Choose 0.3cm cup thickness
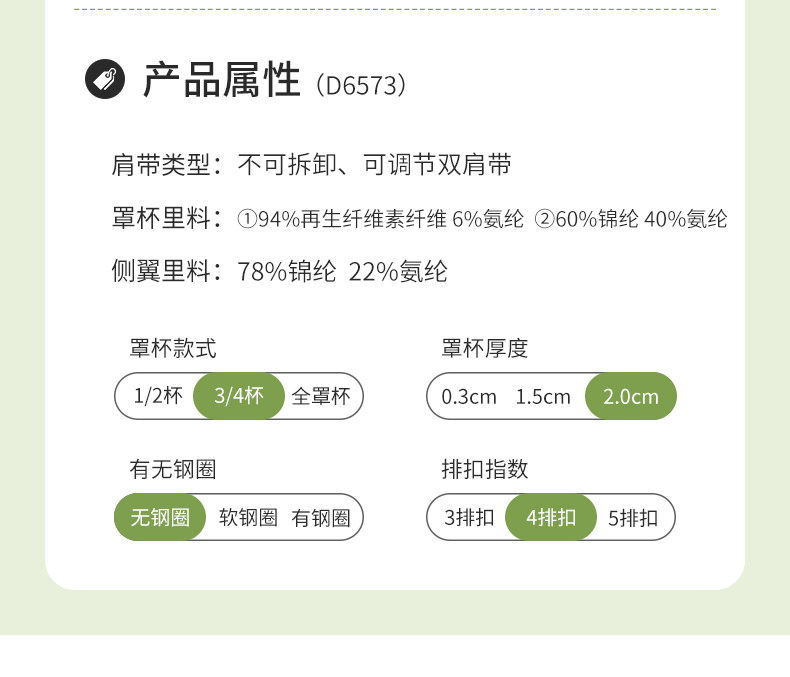Screen dimensions: 790x677 [x=469, y=396]
